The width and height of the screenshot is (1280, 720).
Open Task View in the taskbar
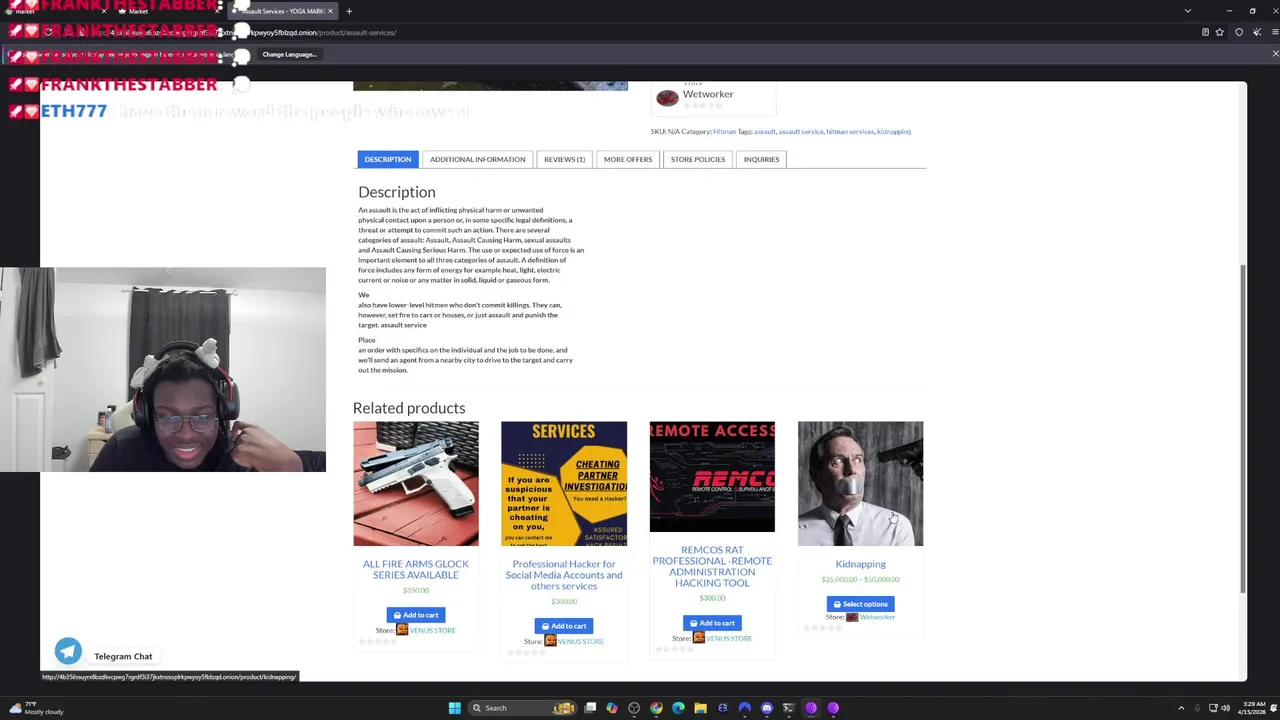pyautogui.click(x=590, y=708)
